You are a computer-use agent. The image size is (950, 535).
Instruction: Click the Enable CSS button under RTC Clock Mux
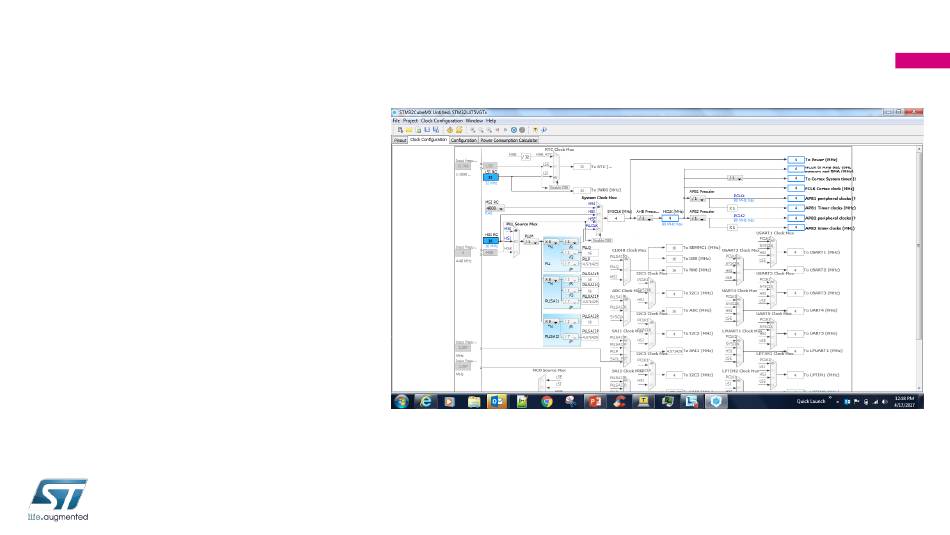(559, 188)
